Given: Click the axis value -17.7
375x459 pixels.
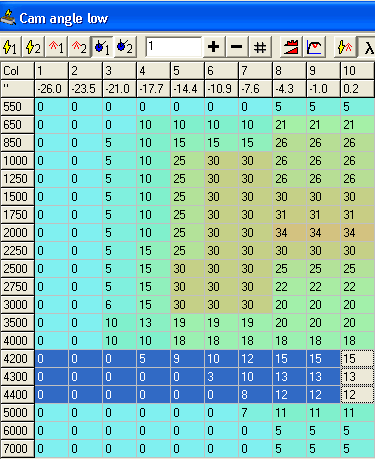Looking at the screenshot, I should (154, 89).
